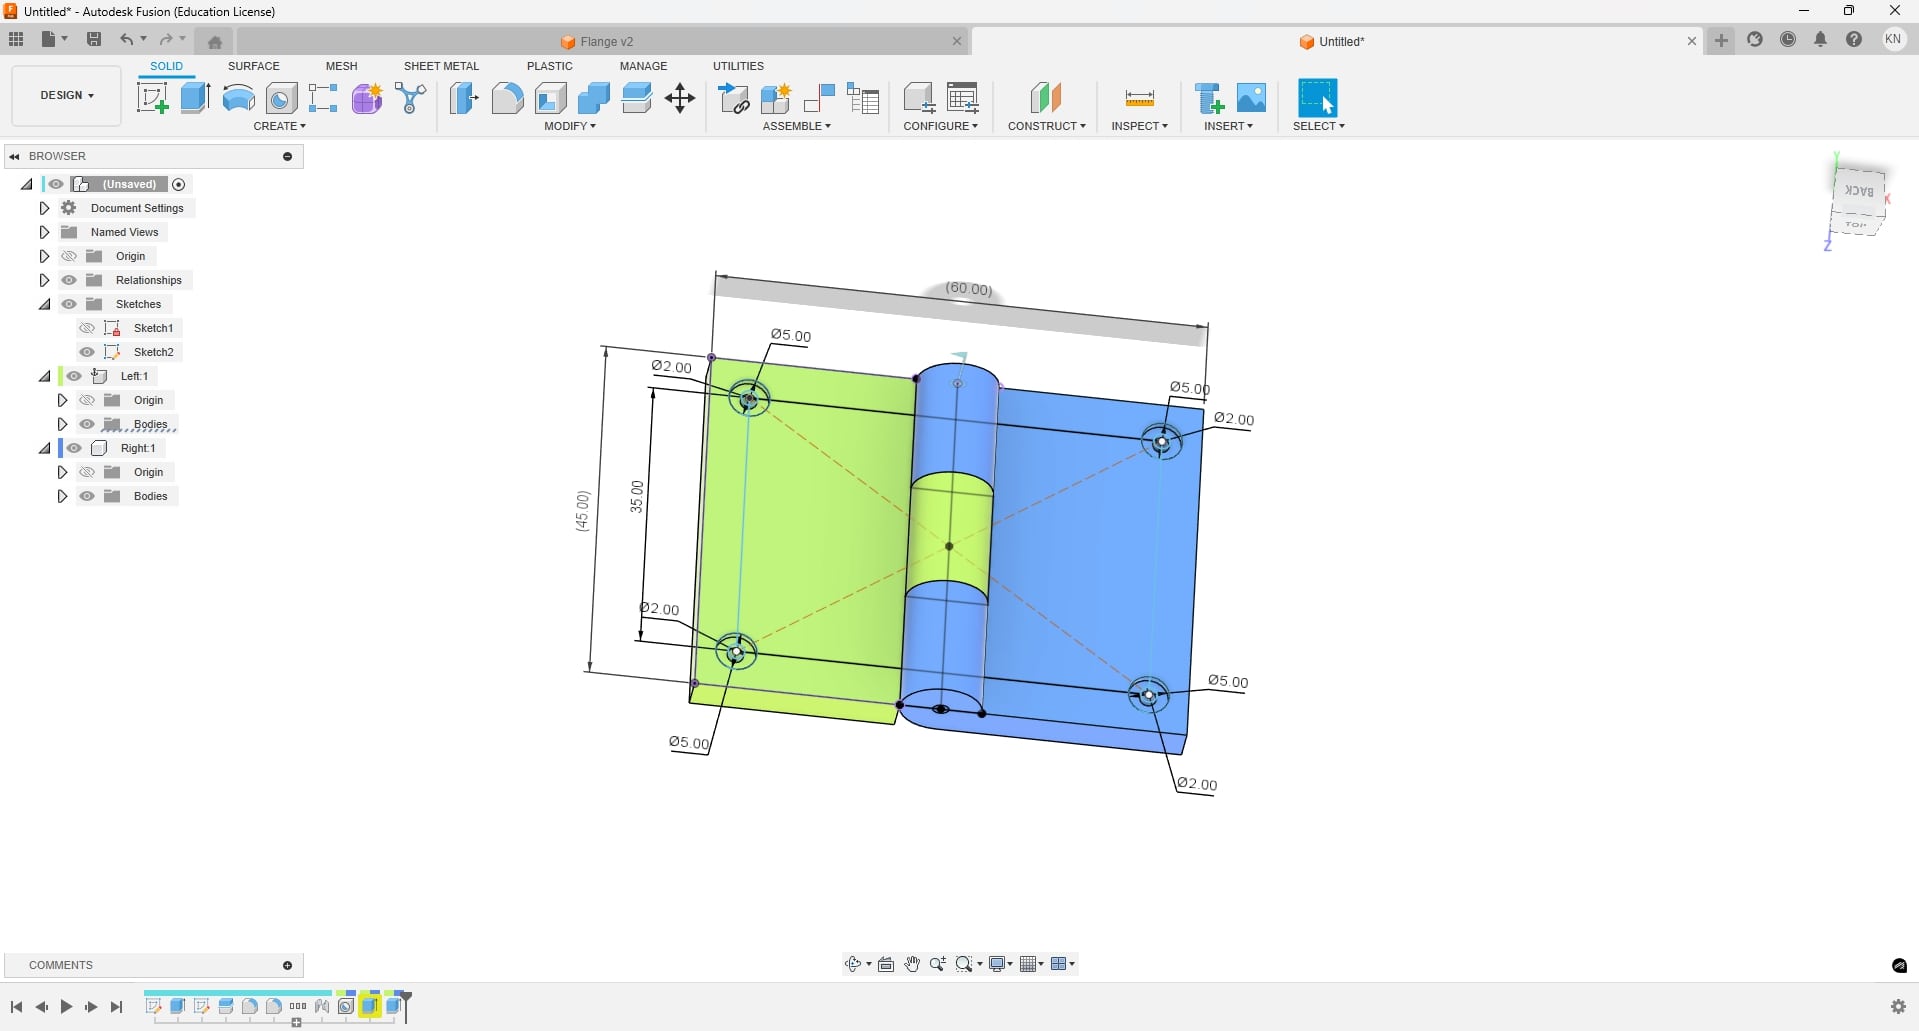This screenshot has width=1919, height=1031.
Task: Close the Flange v2 tab
Action: pyautogui.click(x=957, y=42)
